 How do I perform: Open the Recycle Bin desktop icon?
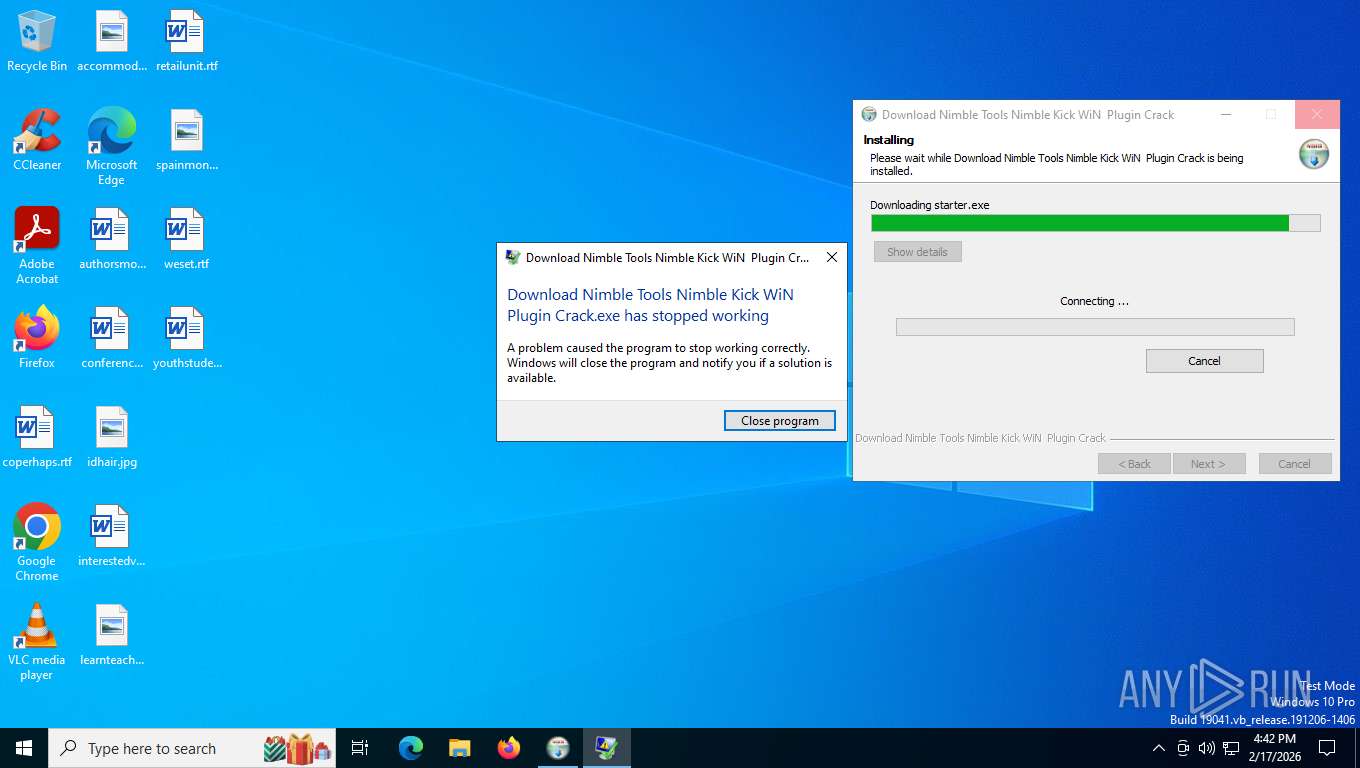(37, 41)
